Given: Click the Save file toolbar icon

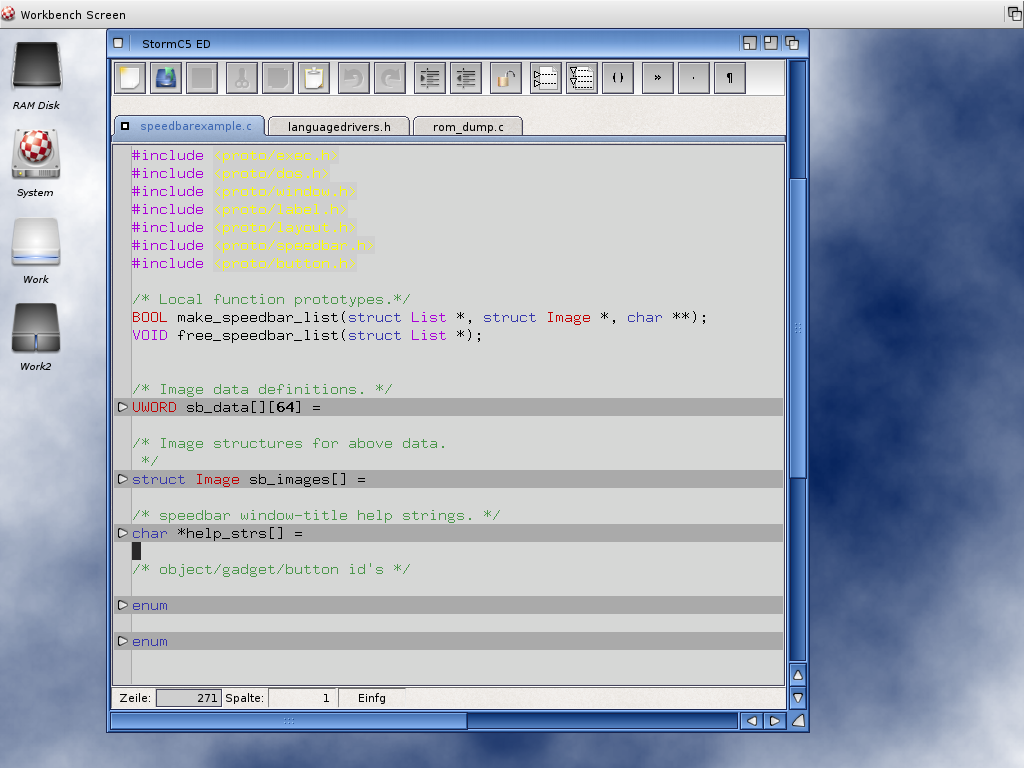Looking at the screenshot, I should 166,78.
